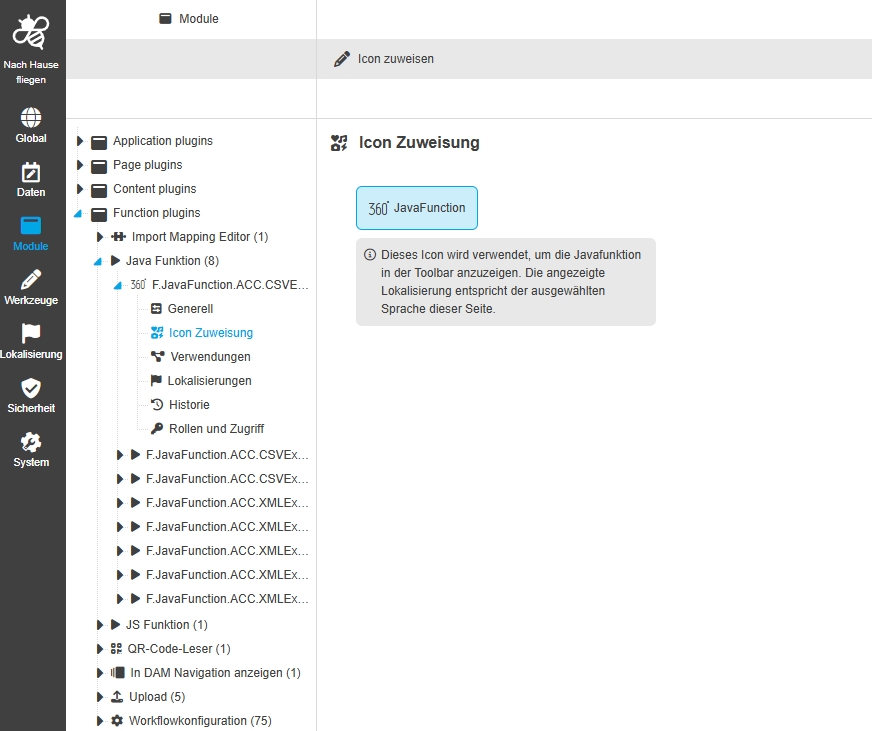Click the pencil icon beside Icon zuweisen
The width and height of the screenshot is (872, 731).
pos(341,59)
